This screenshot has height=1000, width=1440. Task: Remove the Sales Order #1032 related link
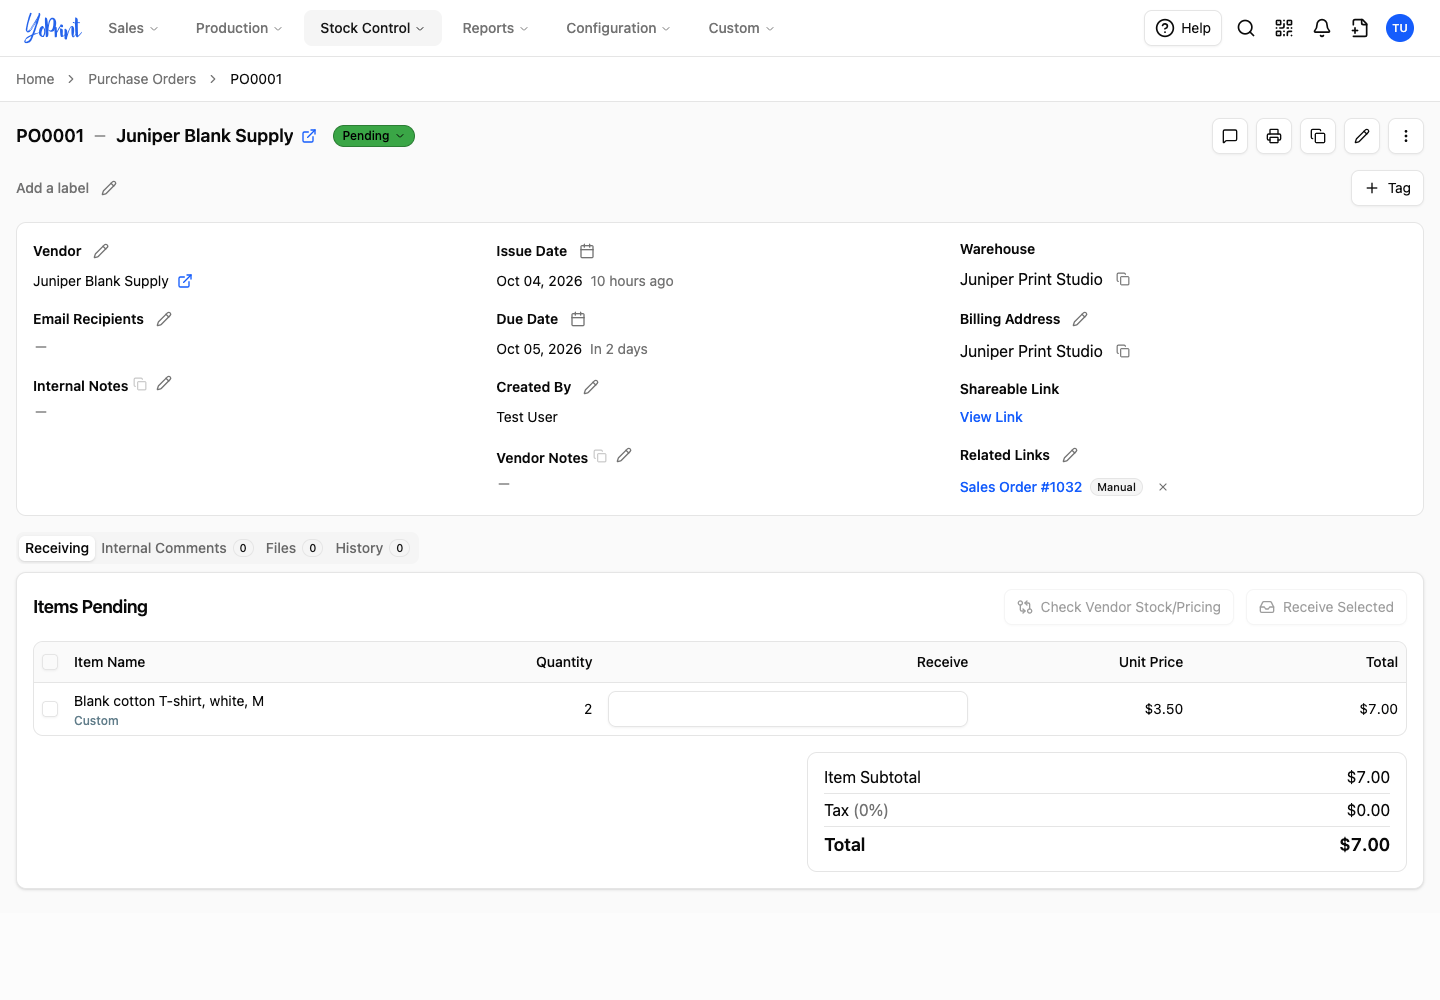tap(1163, 487)
